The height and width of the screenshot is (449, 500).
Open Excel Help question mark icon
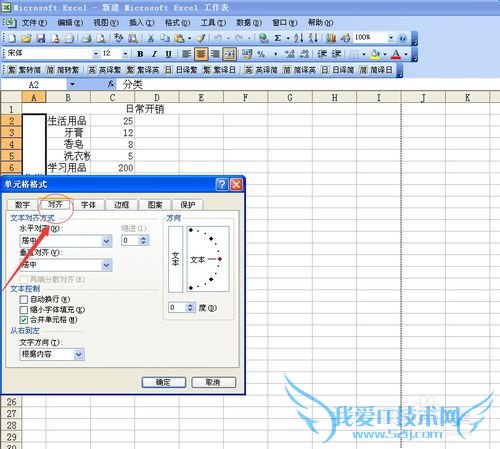(x=403, y=38)
